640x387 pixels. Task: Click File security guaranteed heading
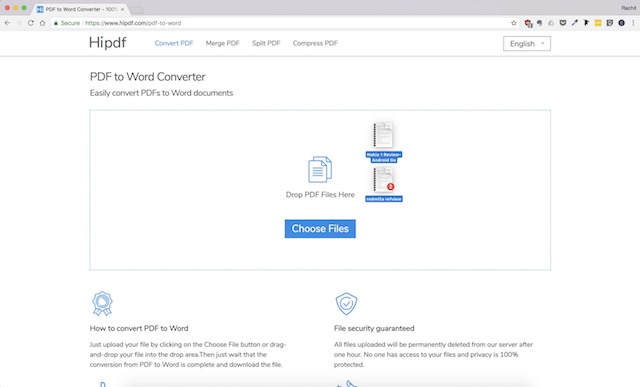click(374, 328)
